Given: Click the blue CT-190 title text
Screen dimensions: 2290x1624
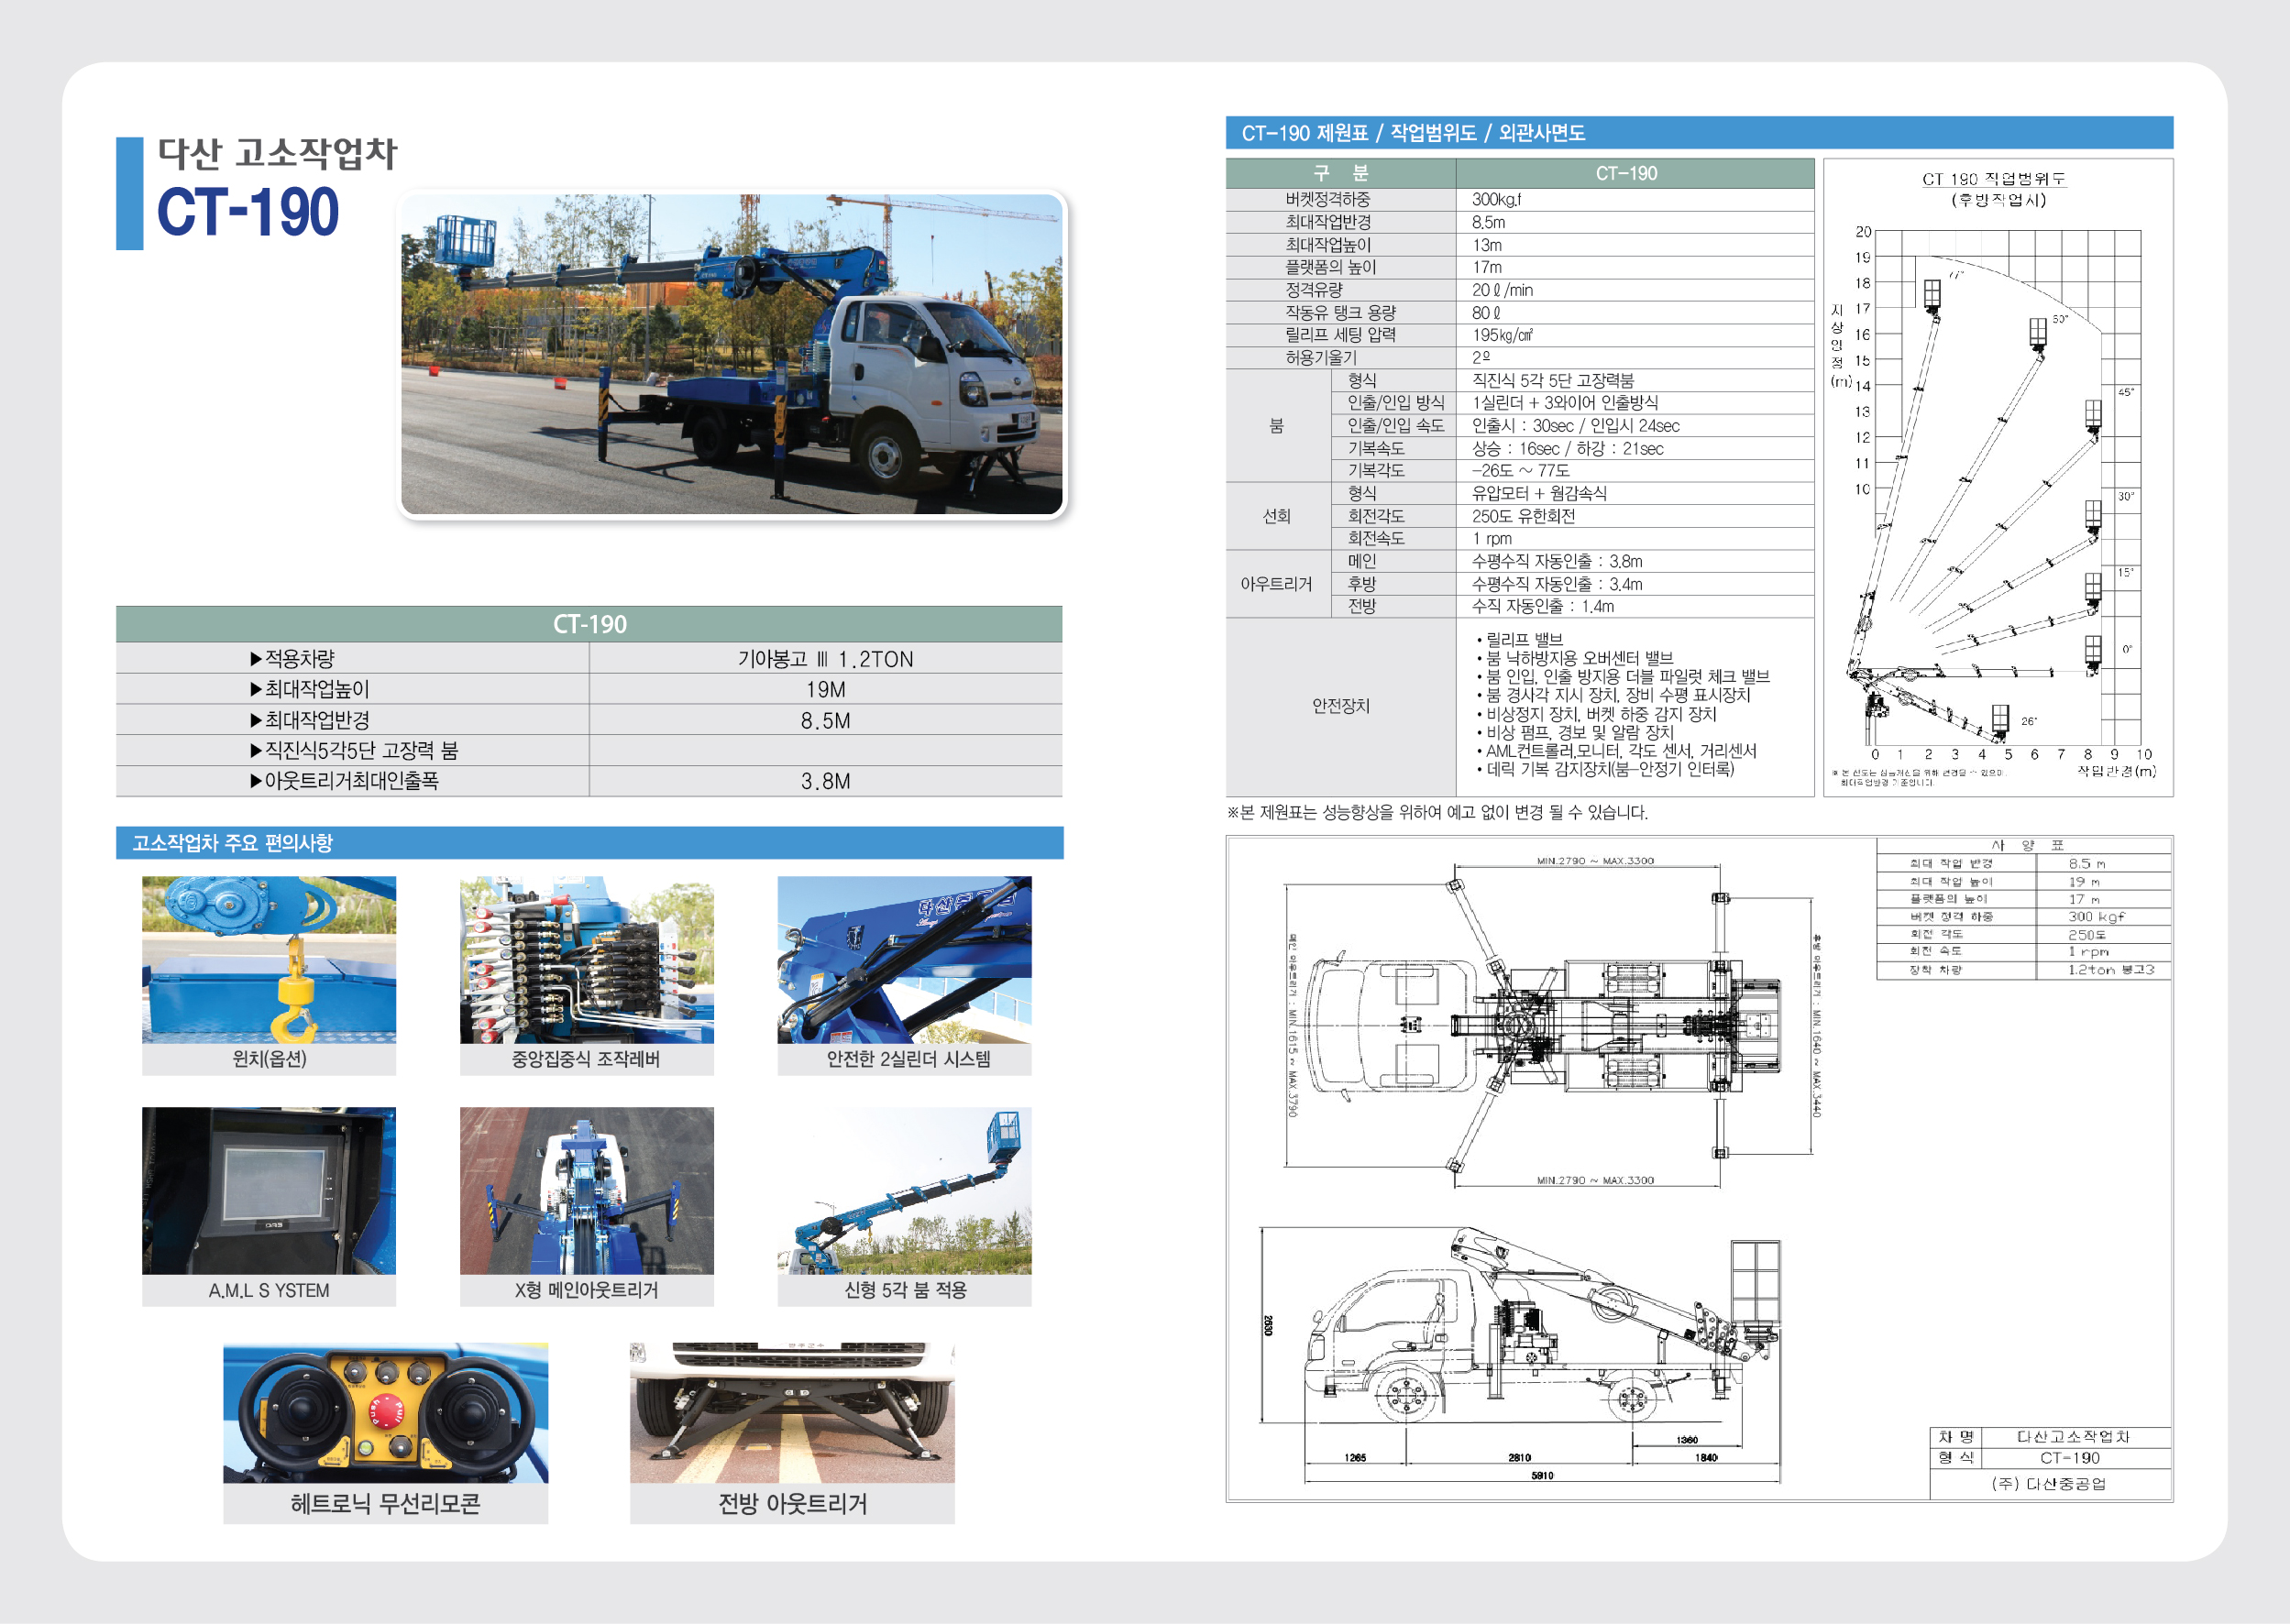Looking at the screenshot, I should [247, 212].
